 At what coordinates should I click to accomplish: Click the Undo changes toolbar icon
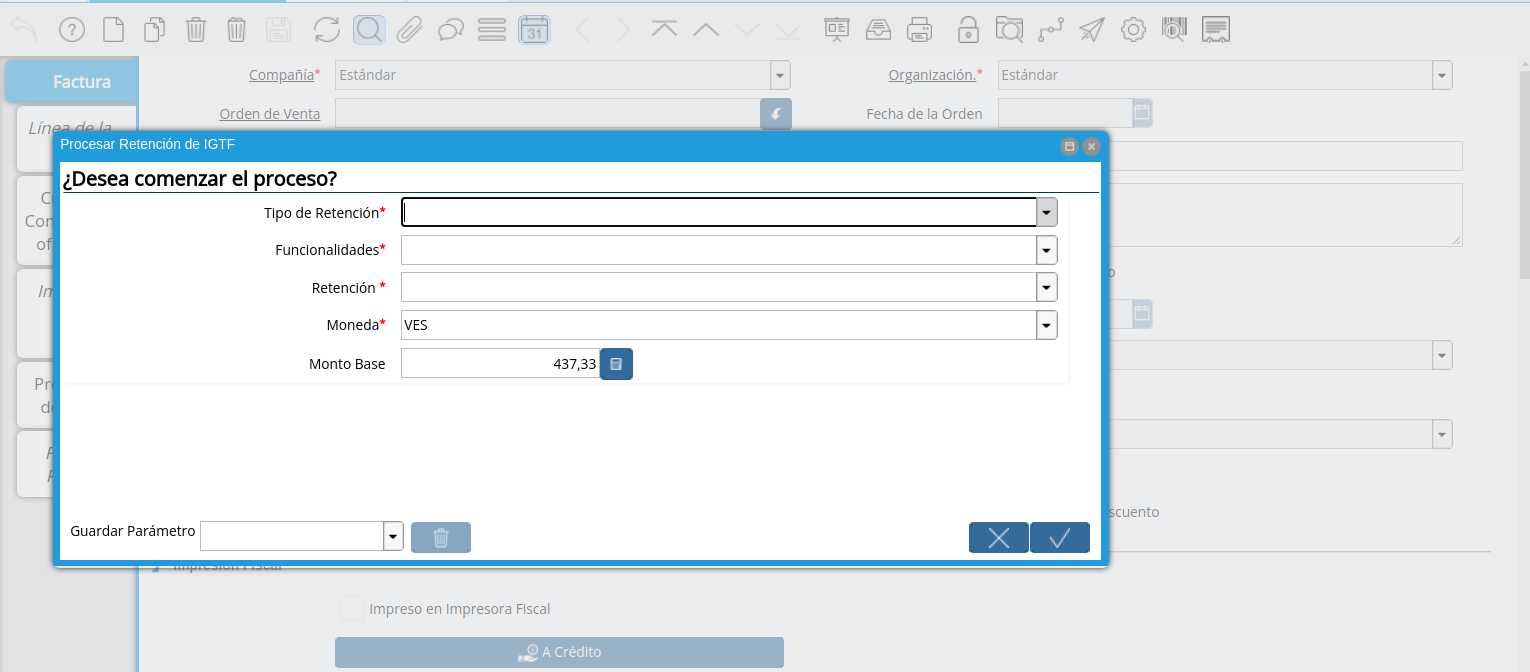(x=24, y=30)
